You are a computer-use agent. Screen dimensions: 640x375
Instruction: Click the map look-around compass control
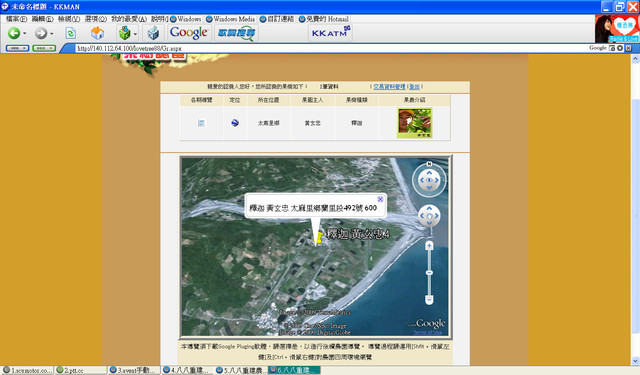pyautogui.click(x=429, y=180)
